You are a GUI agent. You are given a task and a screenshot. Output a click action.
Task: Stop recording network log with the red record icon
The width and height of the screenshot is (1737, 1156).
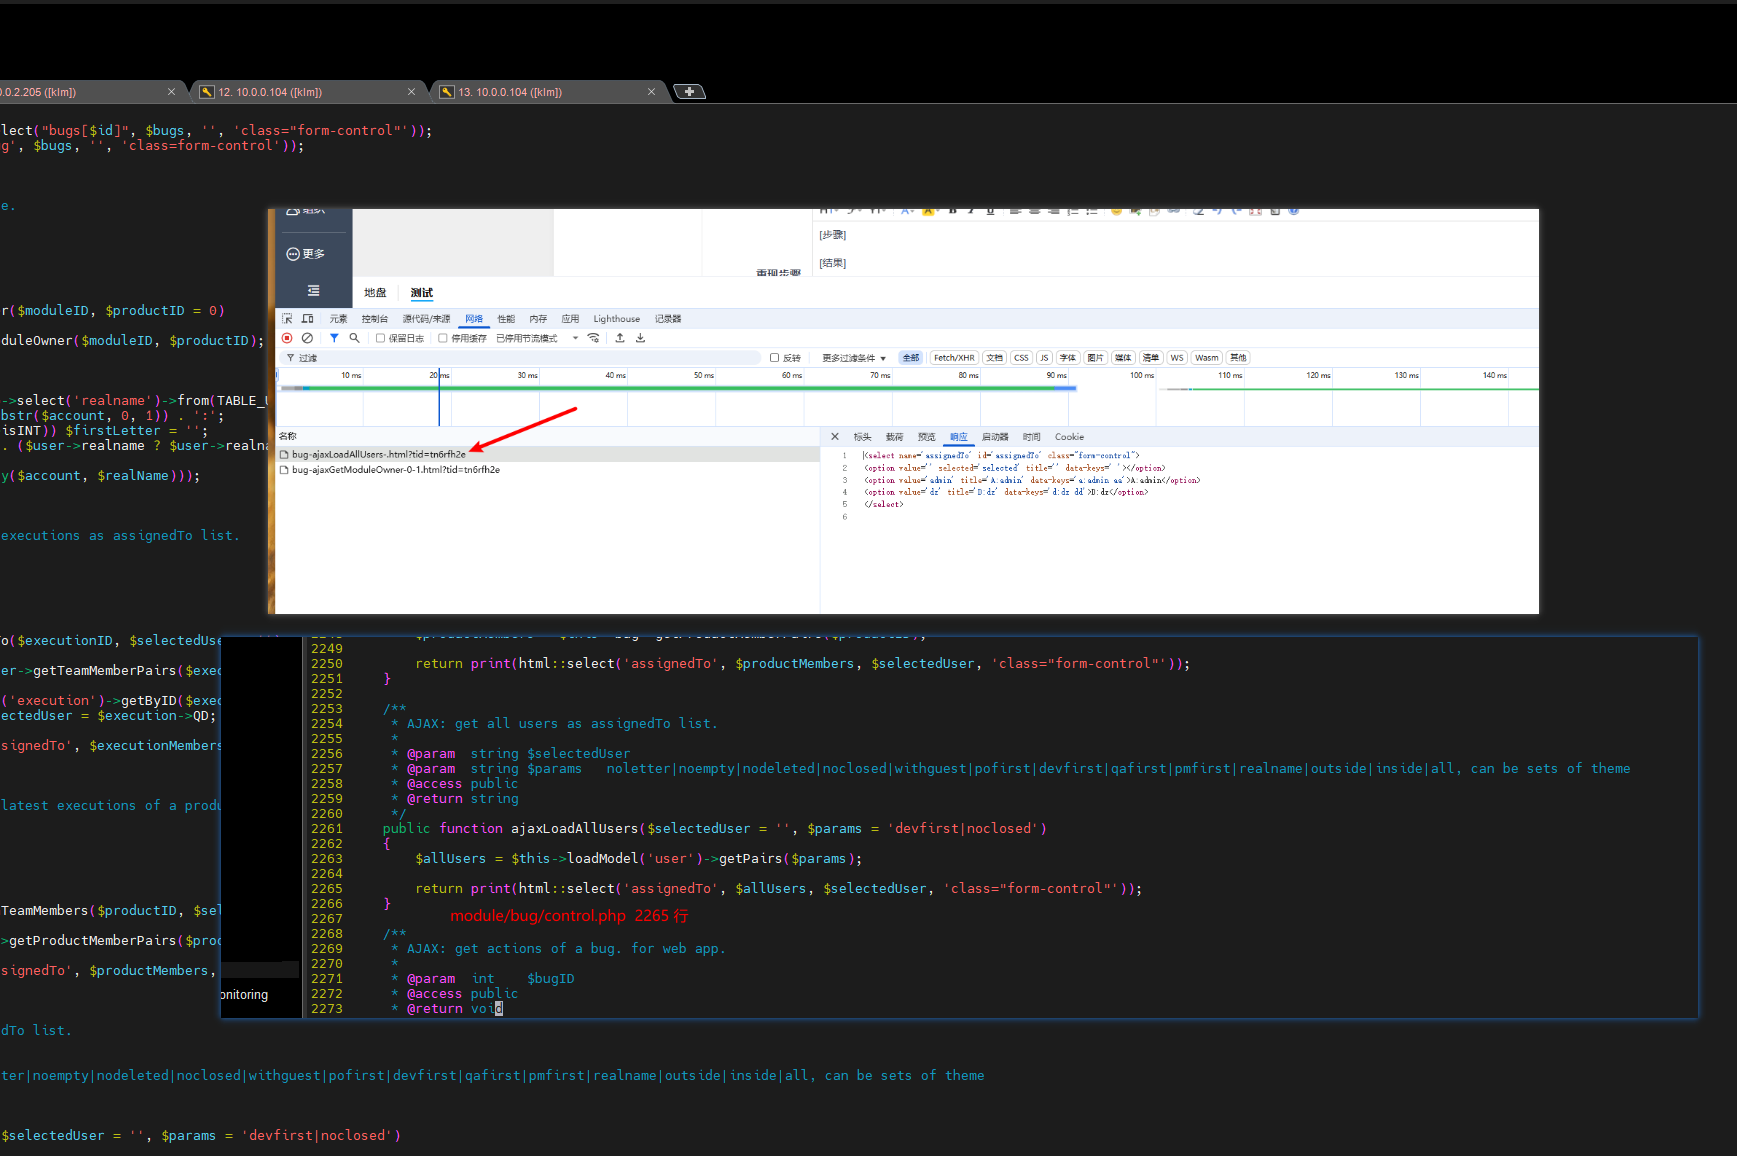(x=287, y=338)
